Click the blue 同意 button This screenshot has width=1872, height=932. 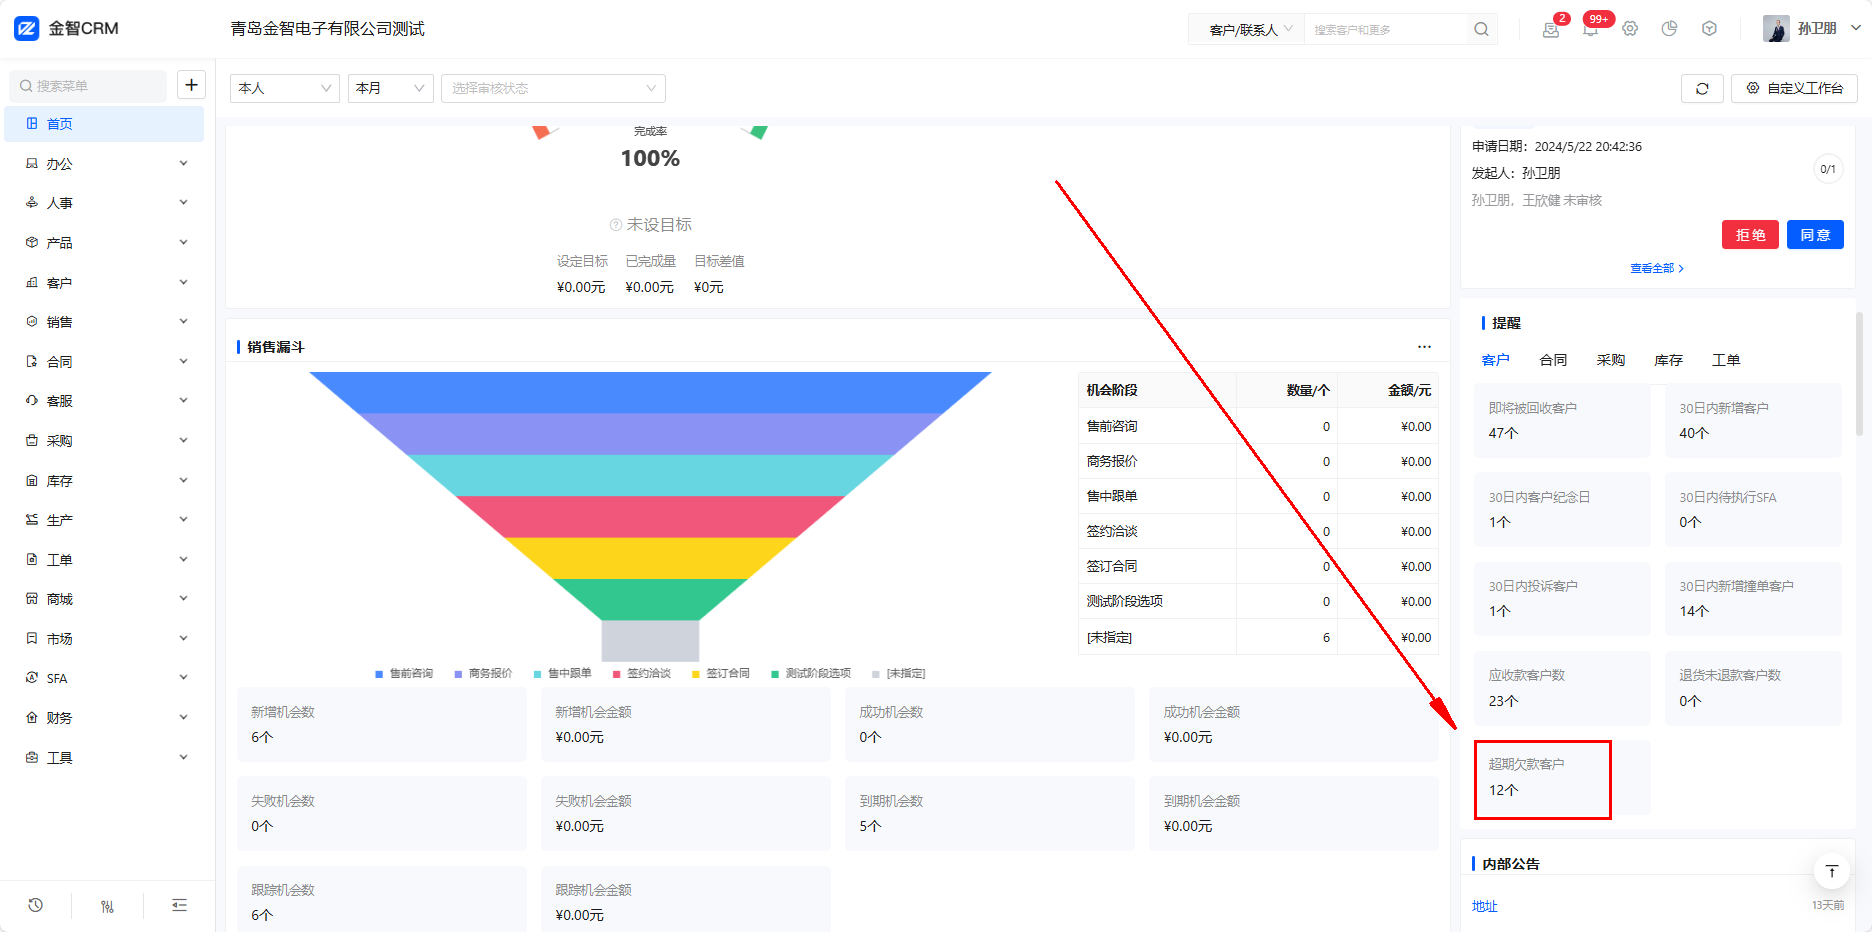click(1815, 235)
